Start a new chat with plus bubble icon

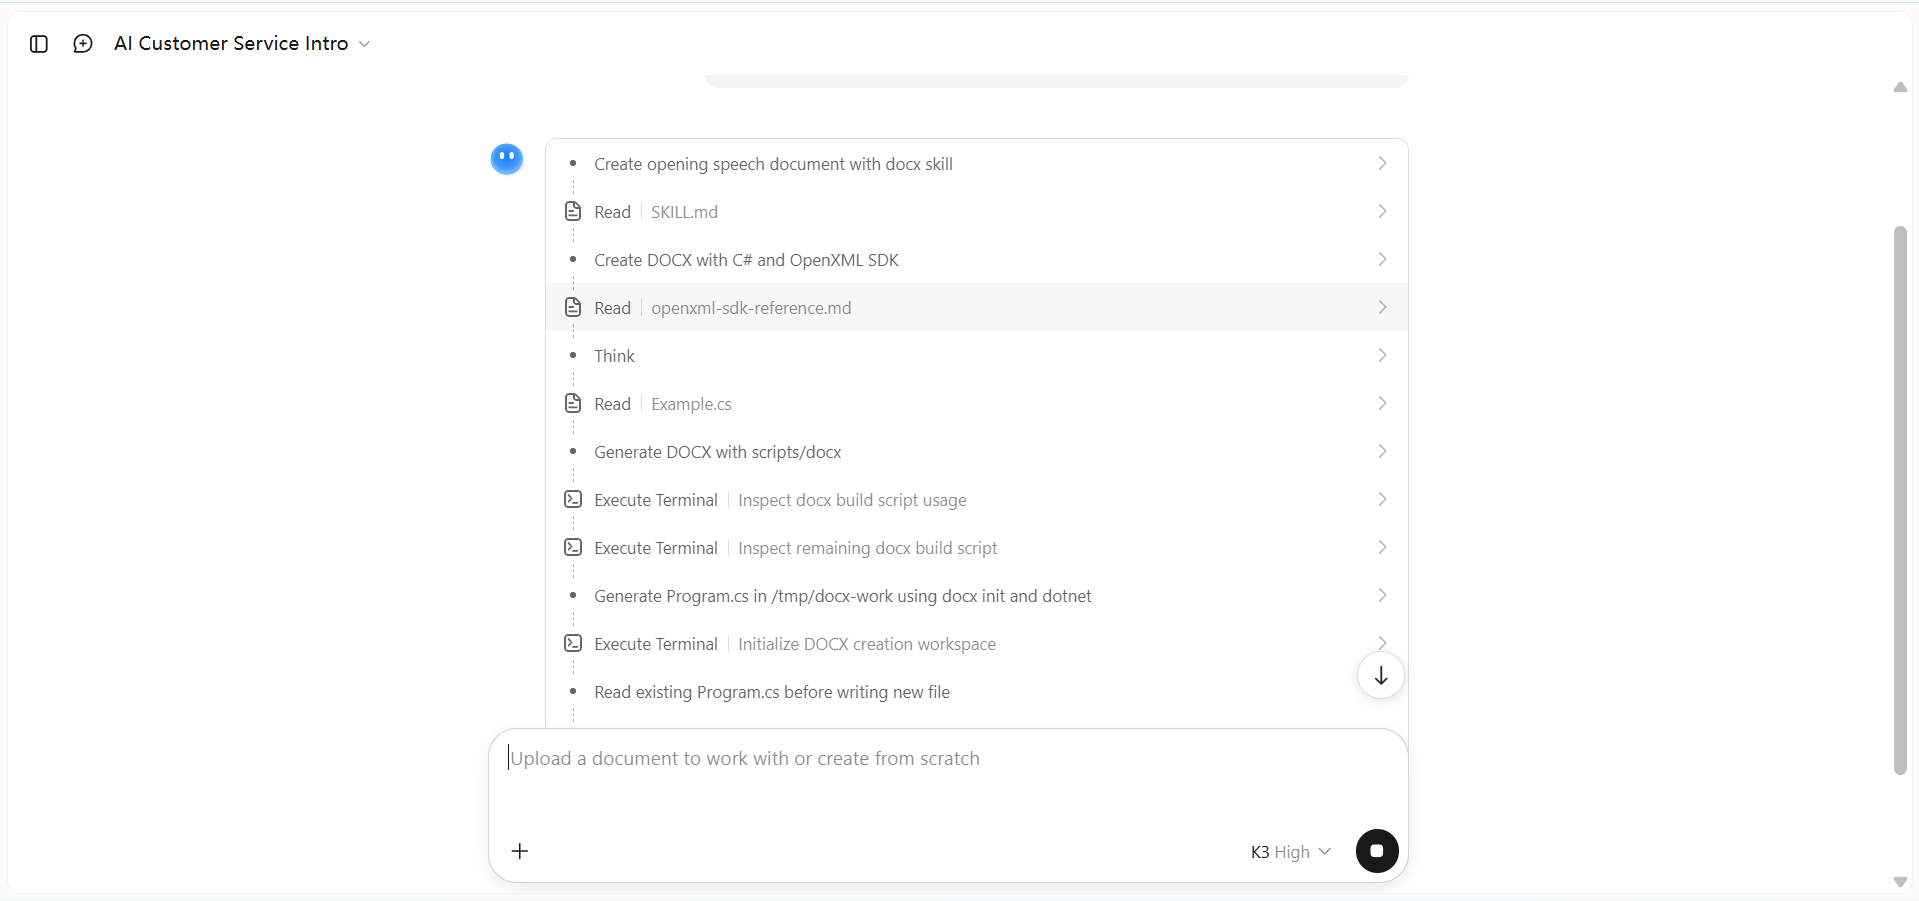pyautogui.click(x=83, y=44)
